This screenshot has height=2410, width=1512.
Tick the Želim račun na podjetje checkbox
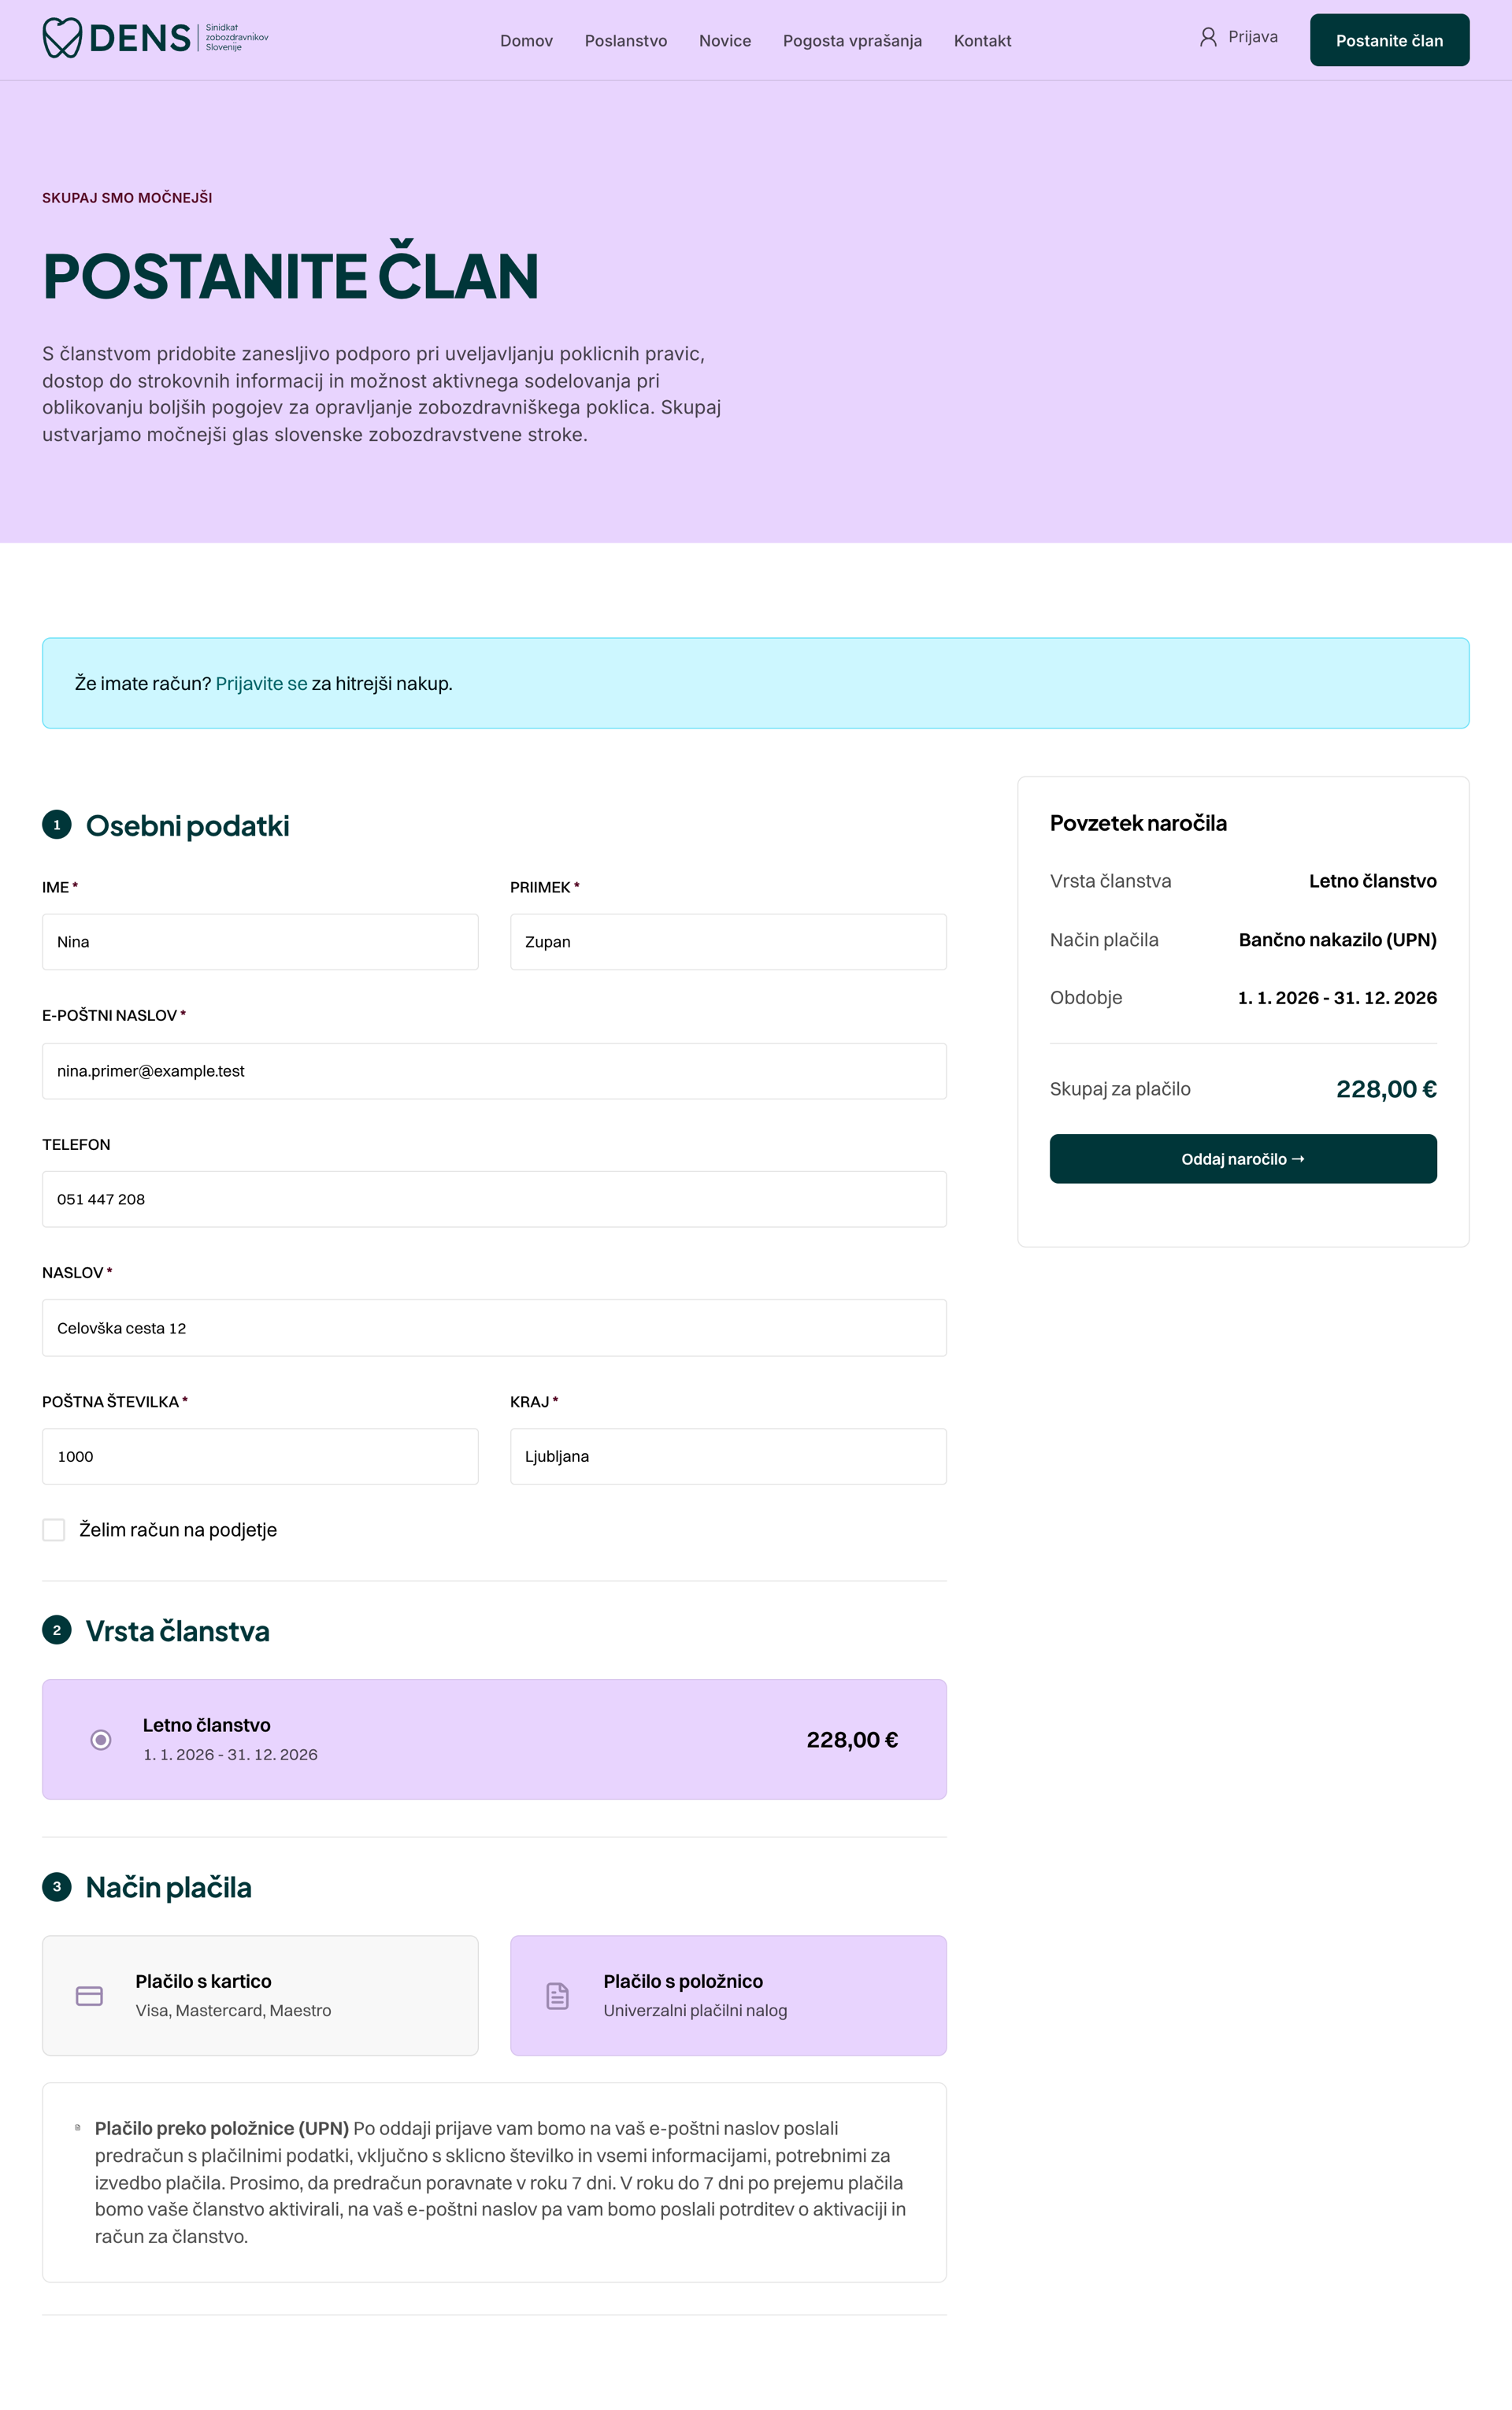pos(54,1529)
